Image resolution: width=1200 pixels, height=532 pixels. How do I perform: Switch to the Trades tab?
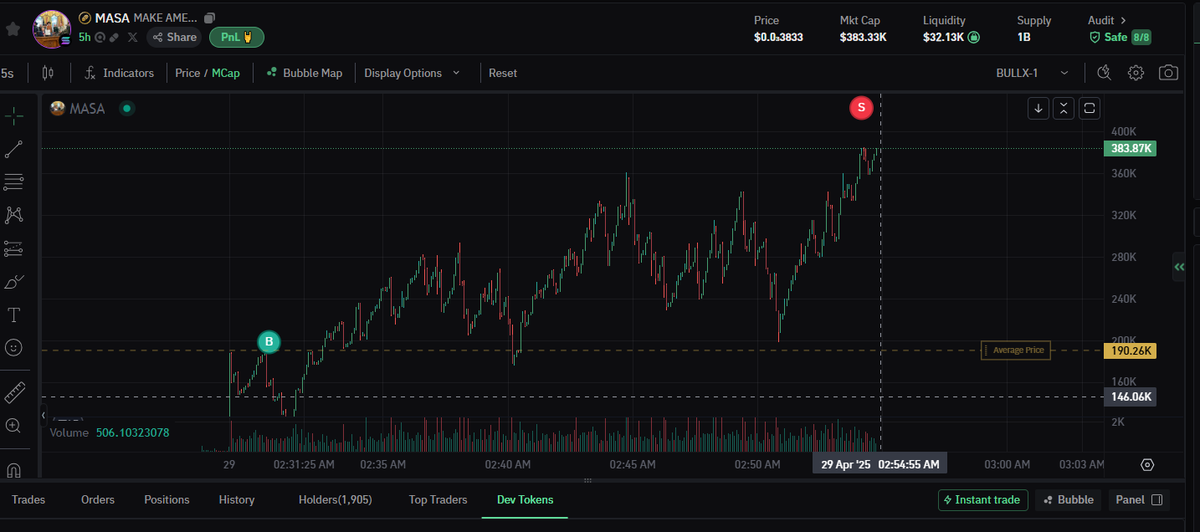28,500
